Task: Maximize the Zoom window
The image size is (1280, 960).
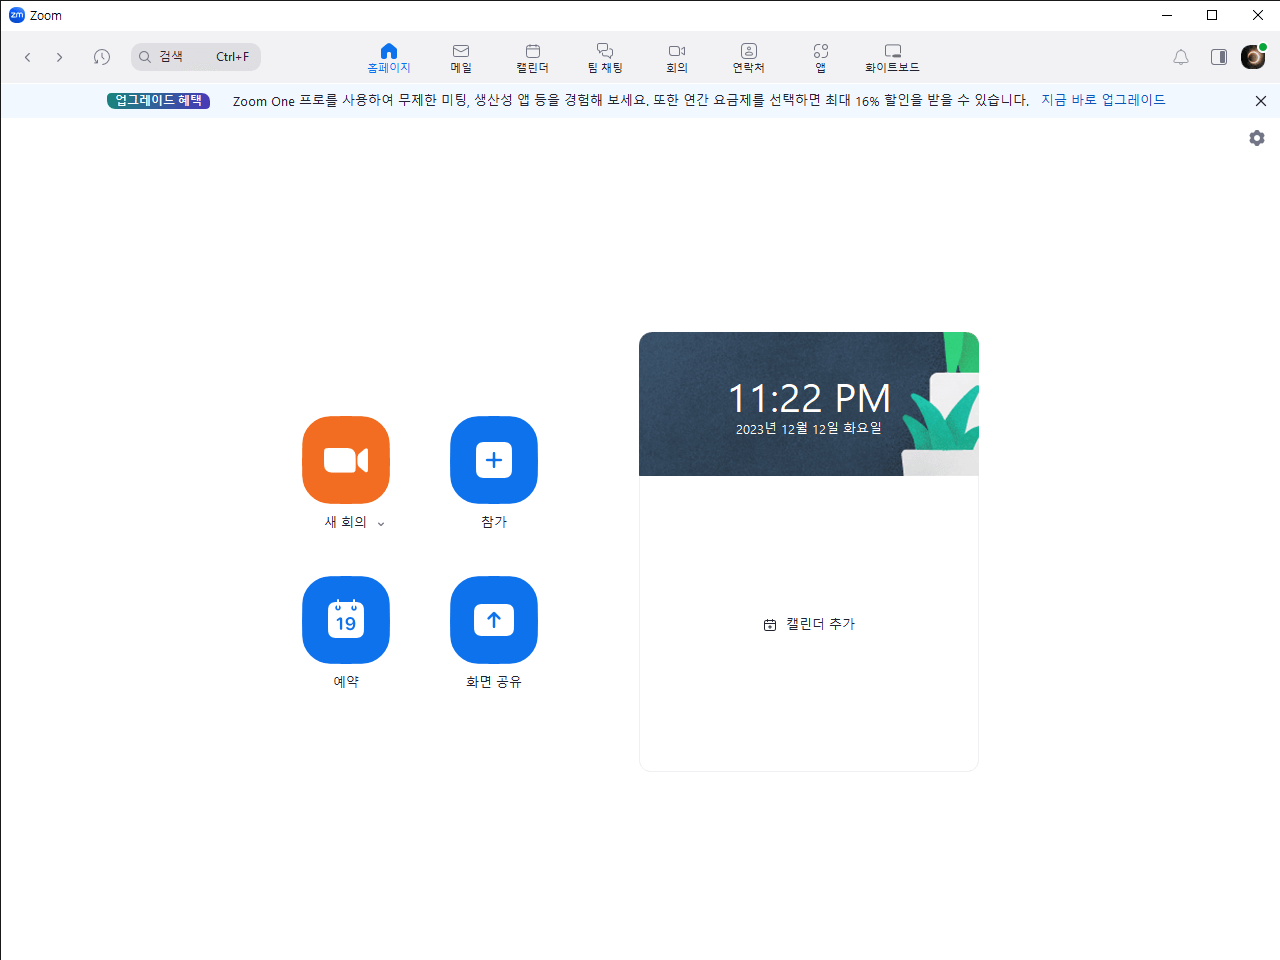Action: (x=1212, y=15)
